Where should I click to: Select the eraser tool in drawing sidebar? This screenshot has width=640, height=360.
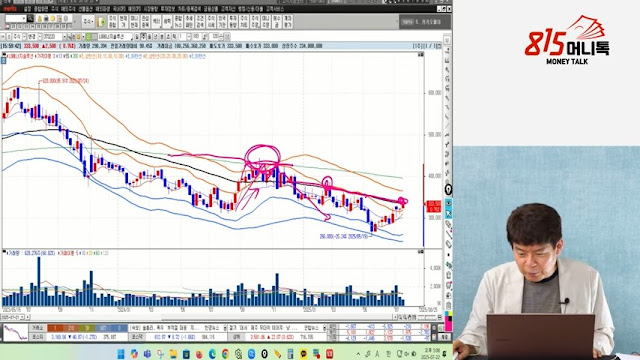pyautogui.click(x=448, y=244)
